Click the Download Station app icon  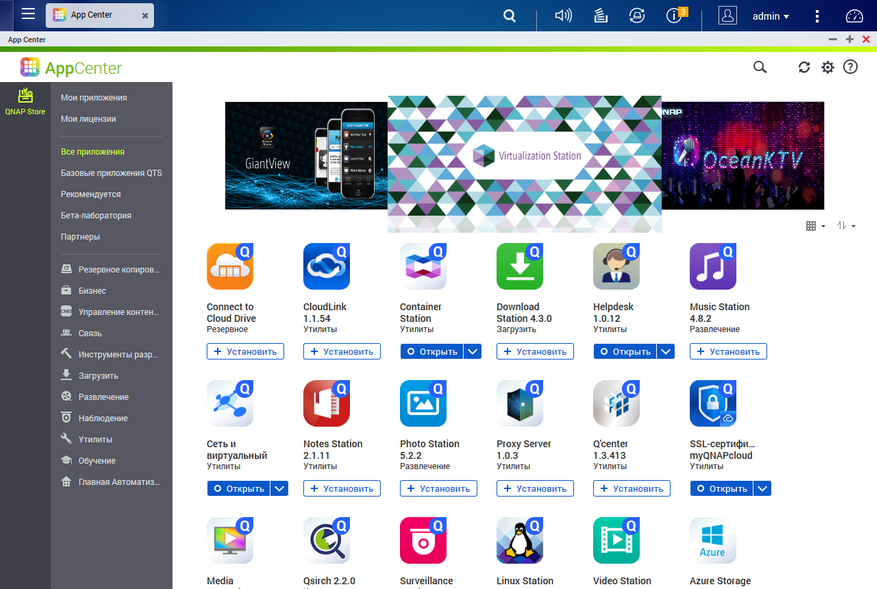tap(520, 266)
